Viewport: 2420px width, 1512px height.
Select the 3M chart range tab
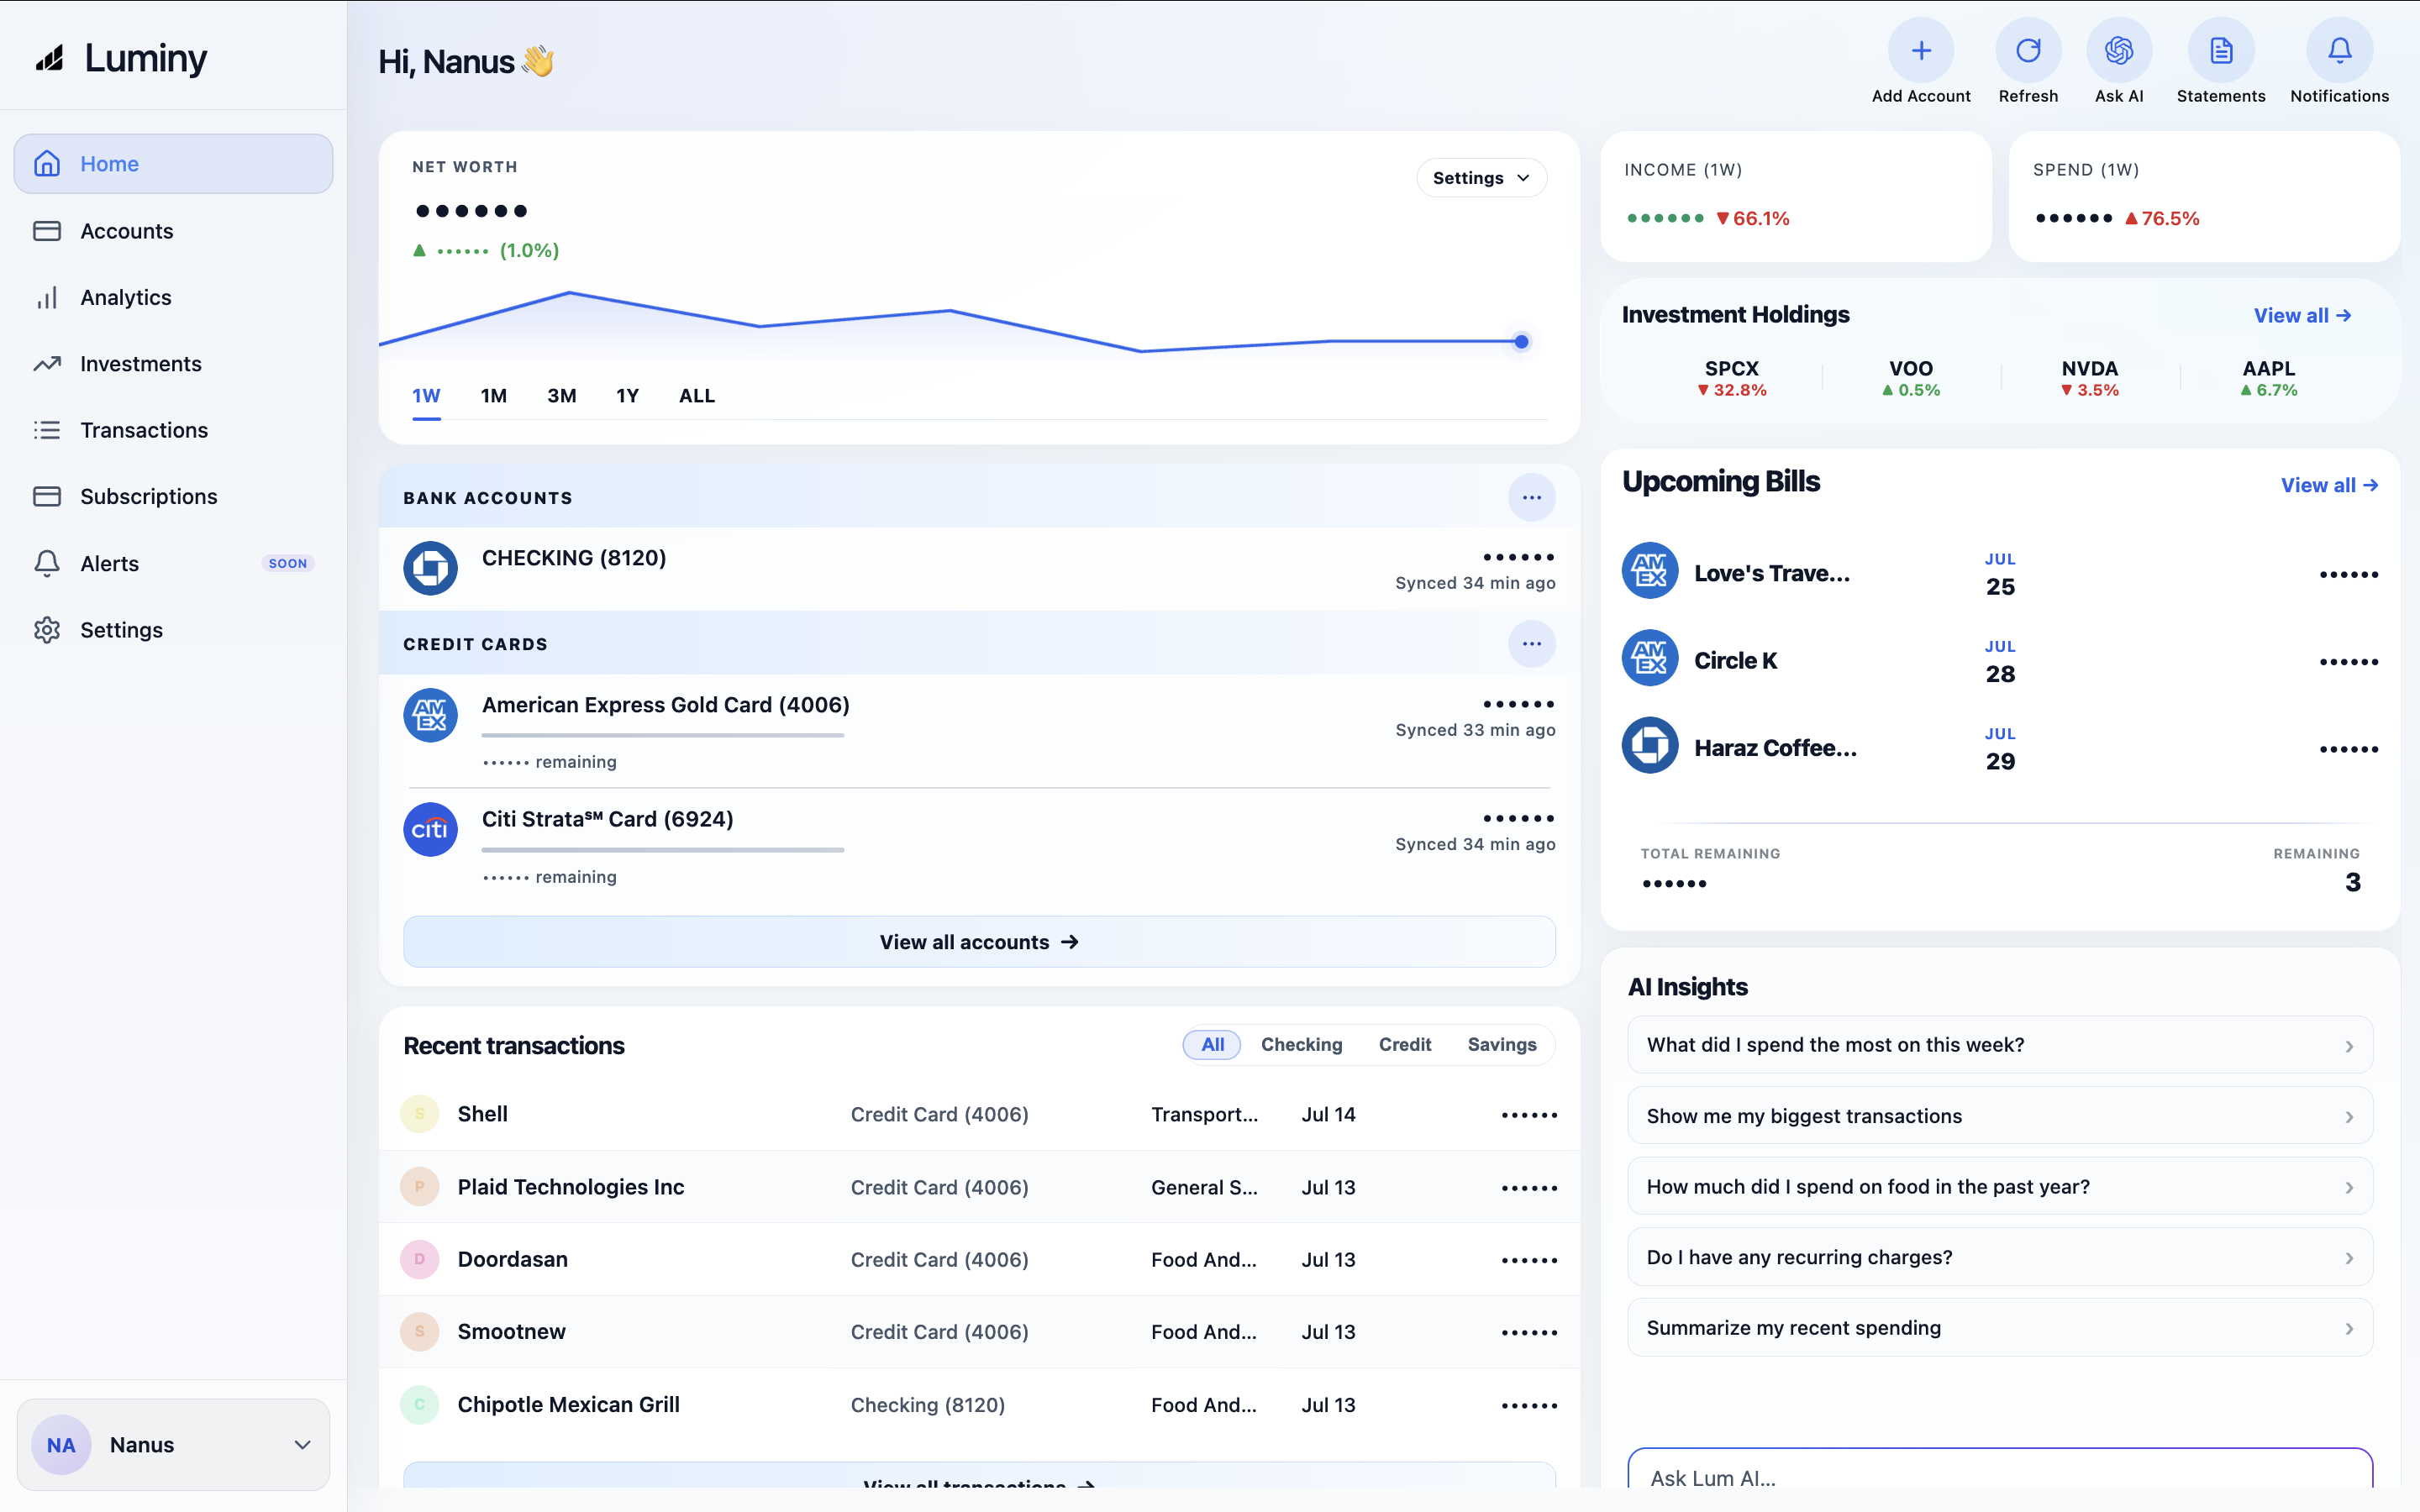pyautogui.click(x=562, y=396)
